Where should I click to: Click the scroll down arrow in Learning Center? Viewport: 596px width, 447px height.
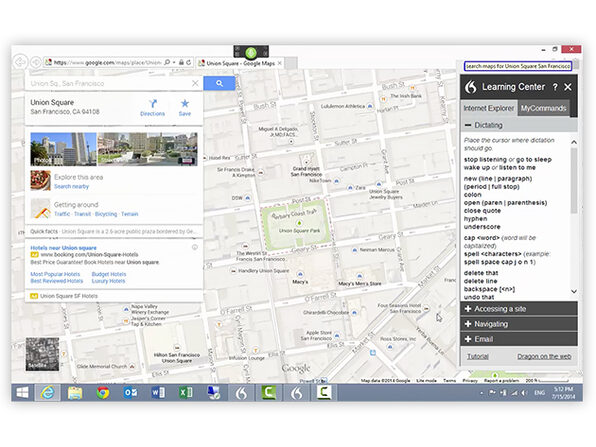tap(574, 292)
